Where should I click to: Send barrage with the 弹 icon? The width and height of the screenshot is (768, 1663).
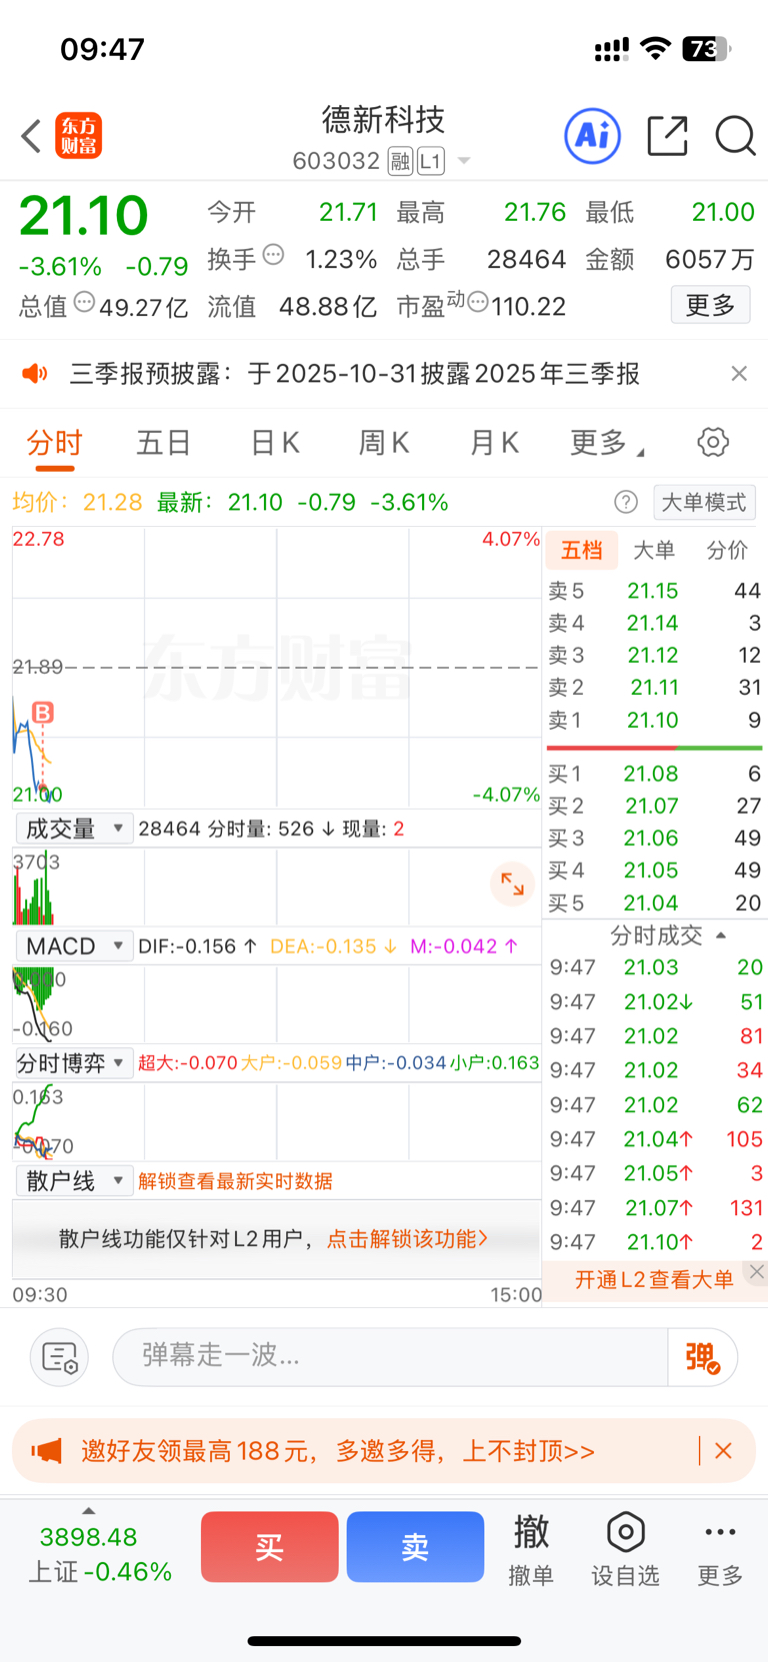(x=703, y=1357)
